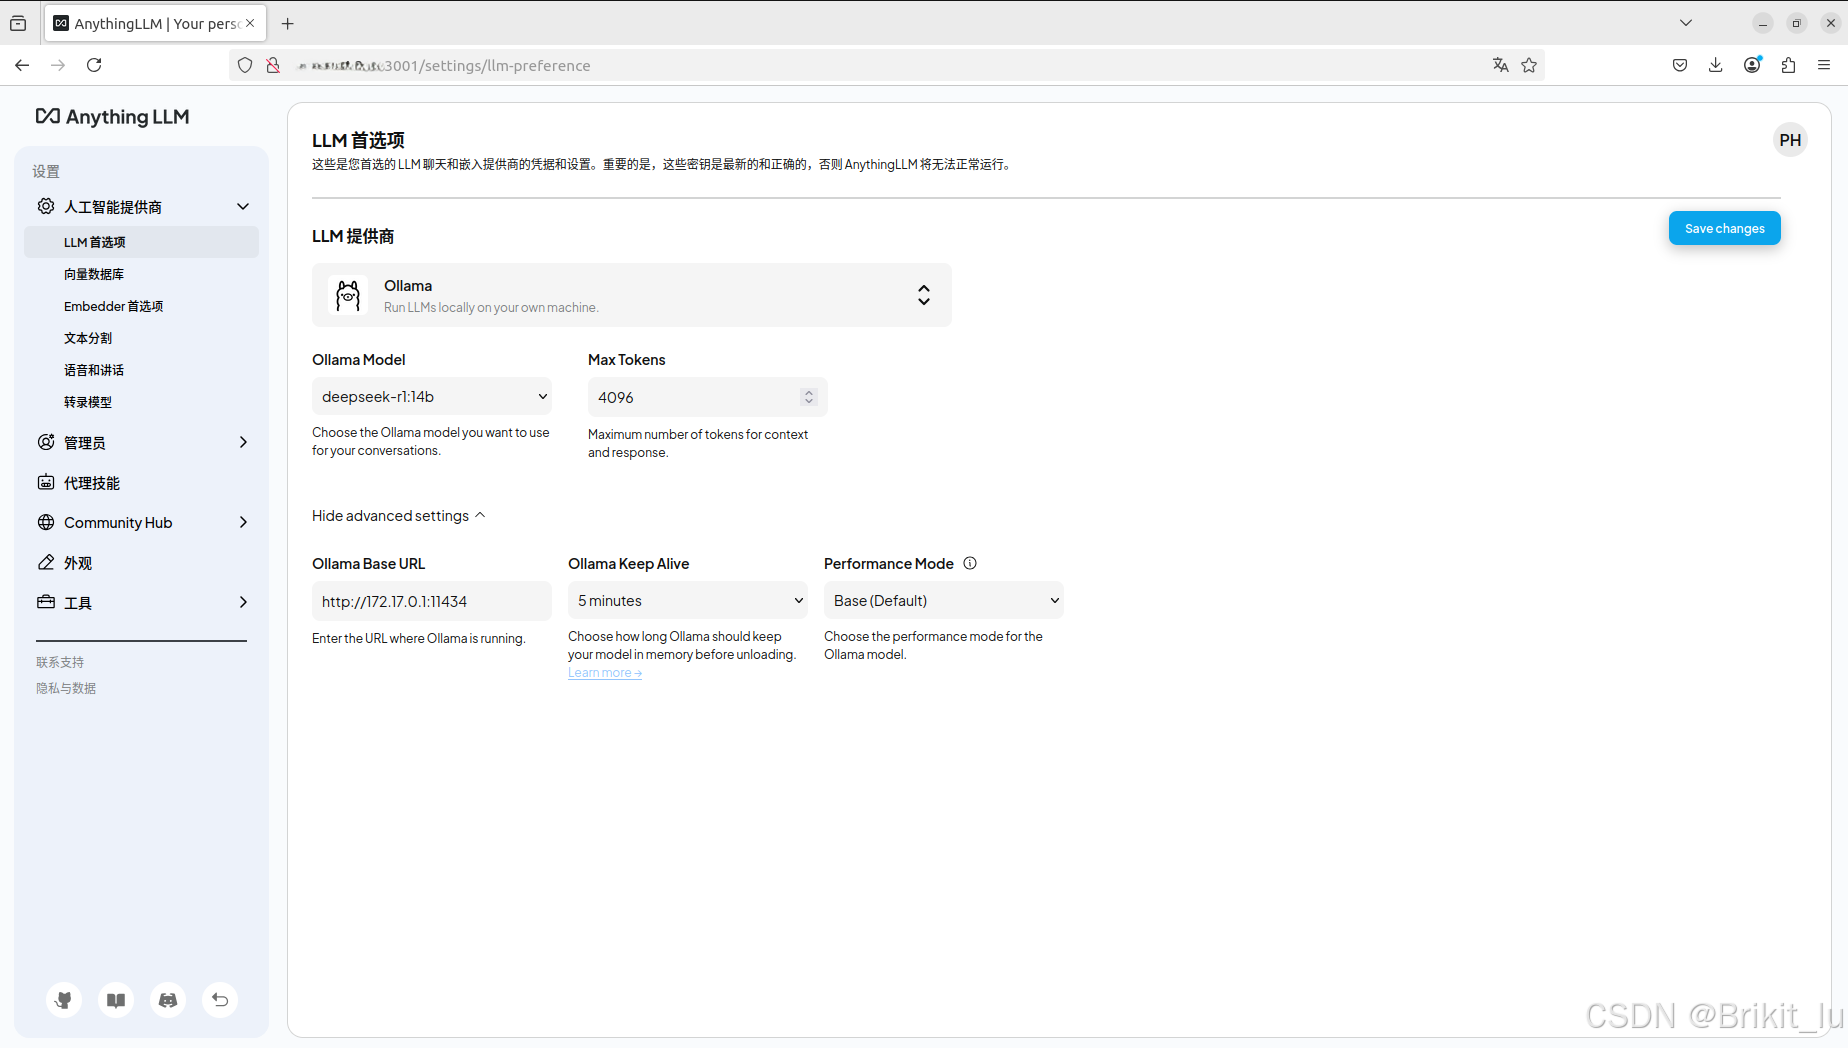Select LLM 首选项 in the sidebar

tap(141, 242)
